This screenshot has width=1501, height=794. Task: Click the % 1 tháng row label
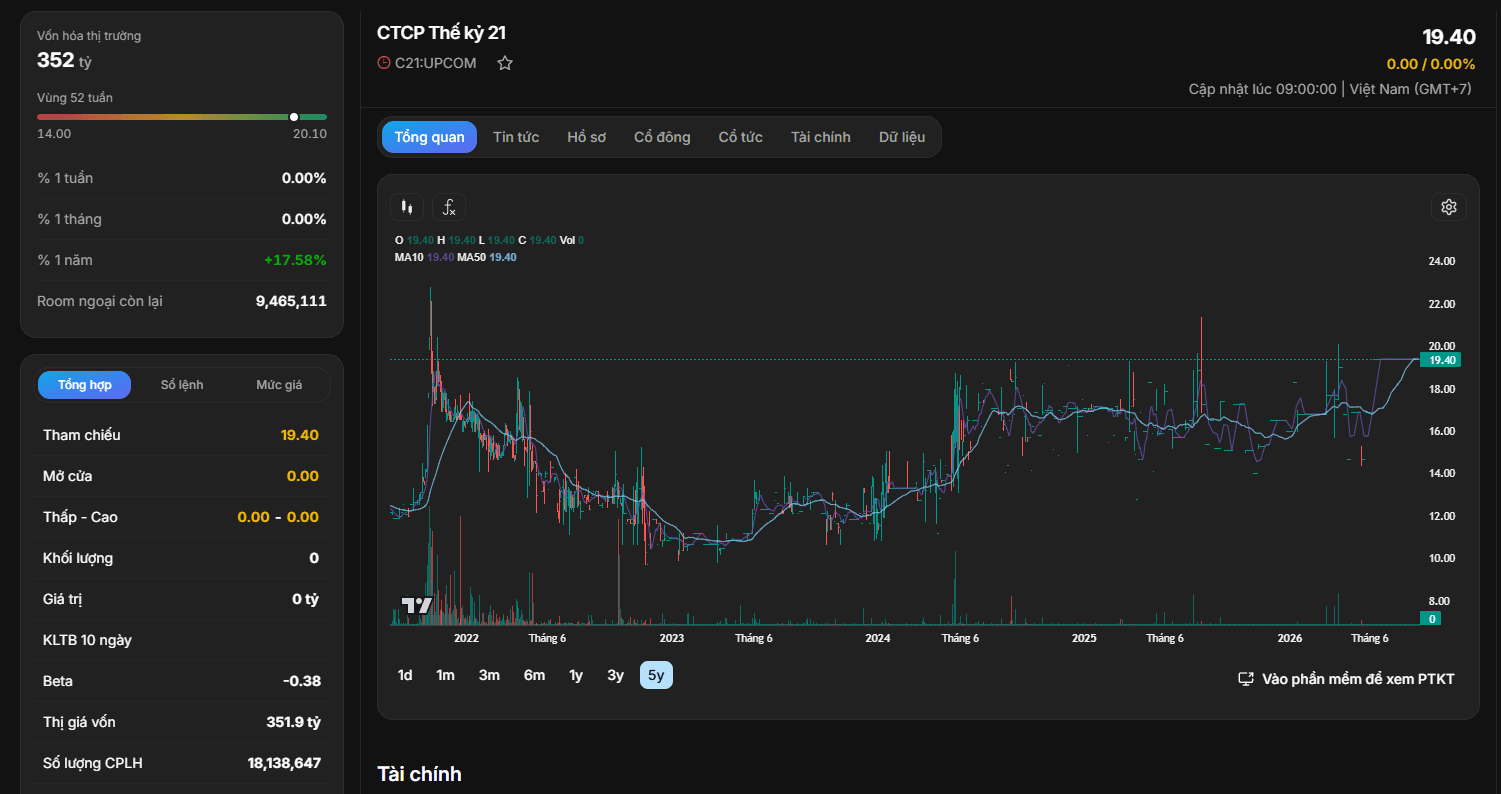[69, 219]
